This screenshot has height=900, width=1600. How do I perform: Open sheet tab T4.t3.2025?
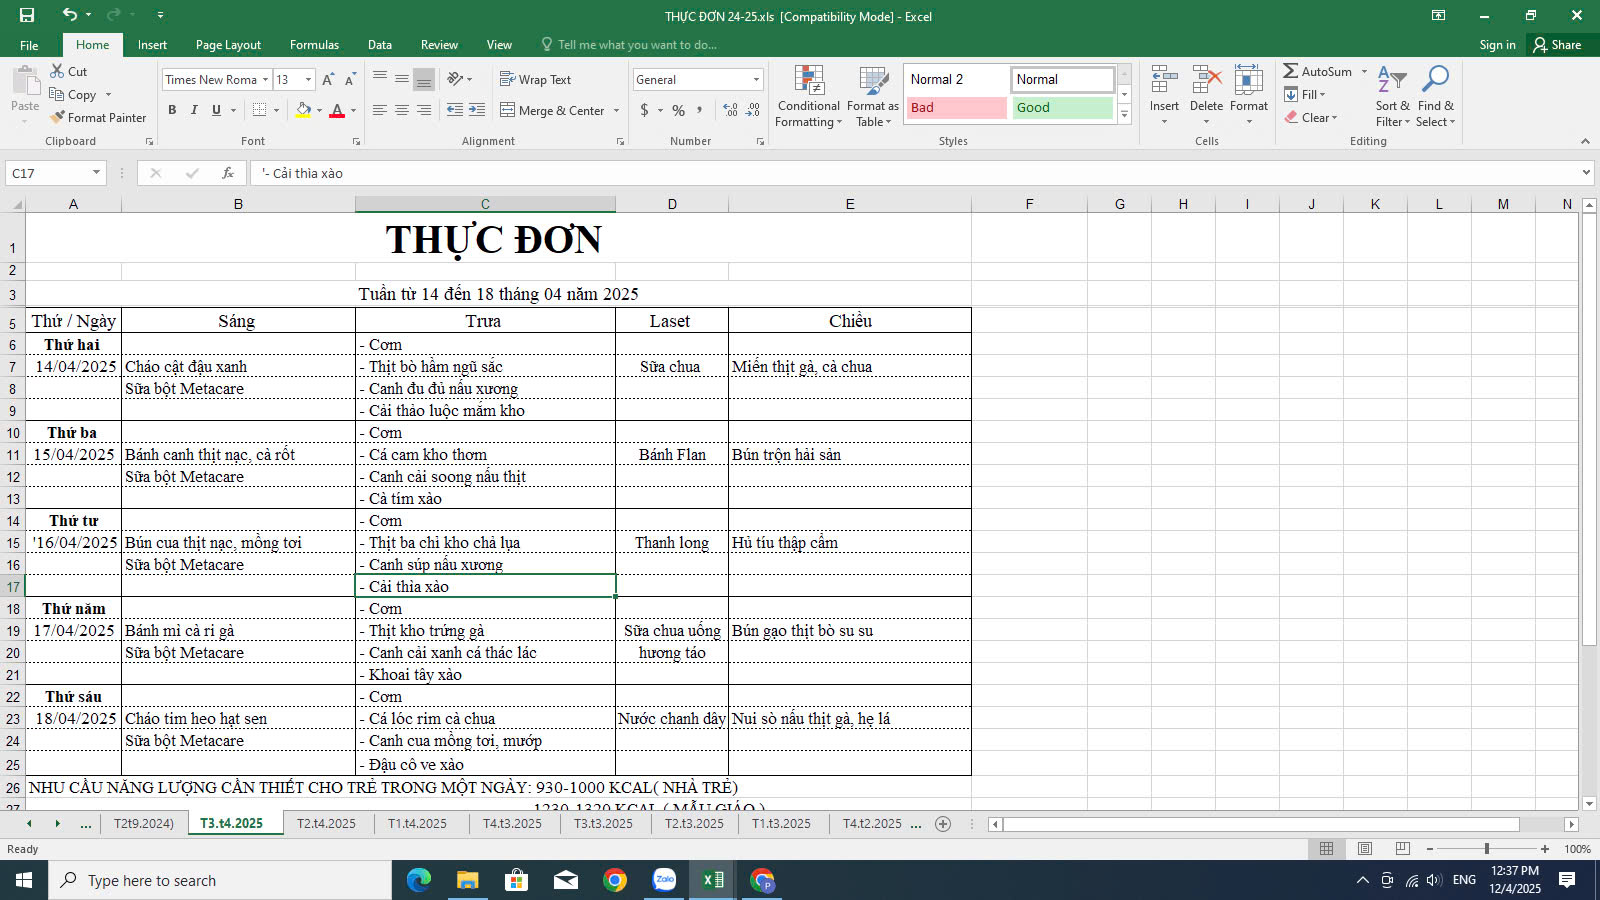[512, 824]
